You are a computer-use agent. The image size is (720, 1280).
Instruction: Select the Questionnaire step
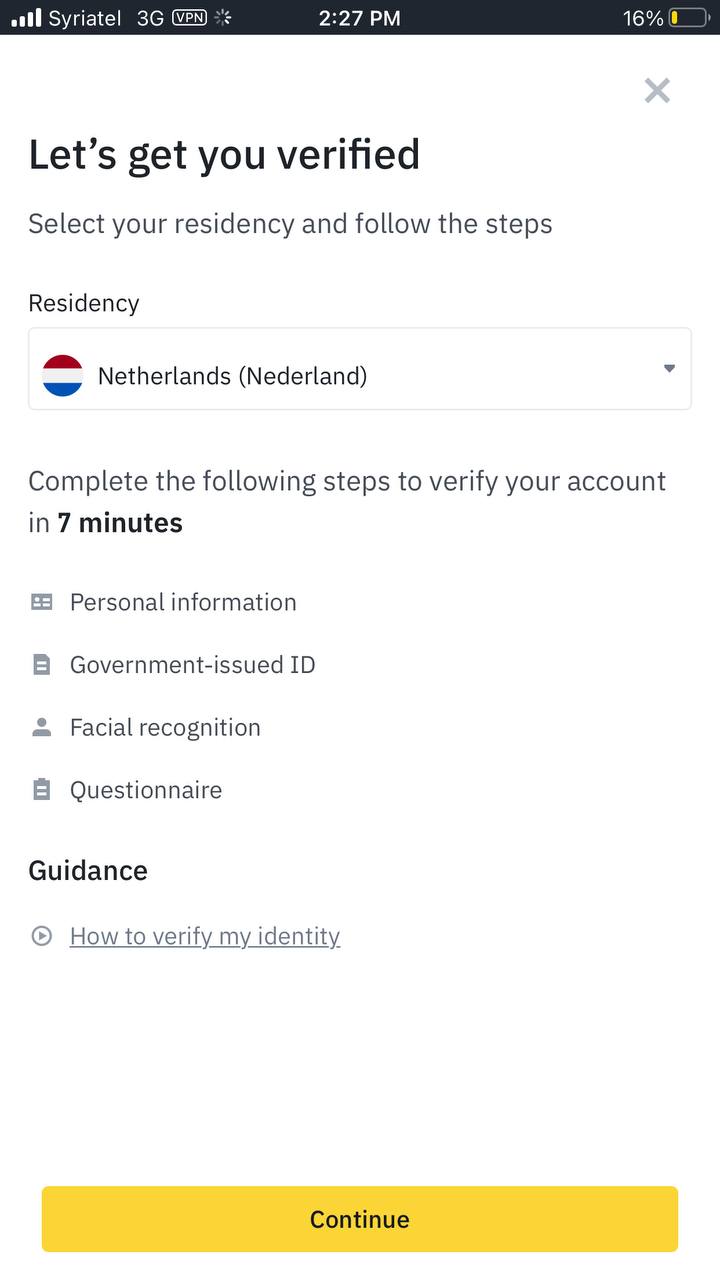(x=146, y=790)
